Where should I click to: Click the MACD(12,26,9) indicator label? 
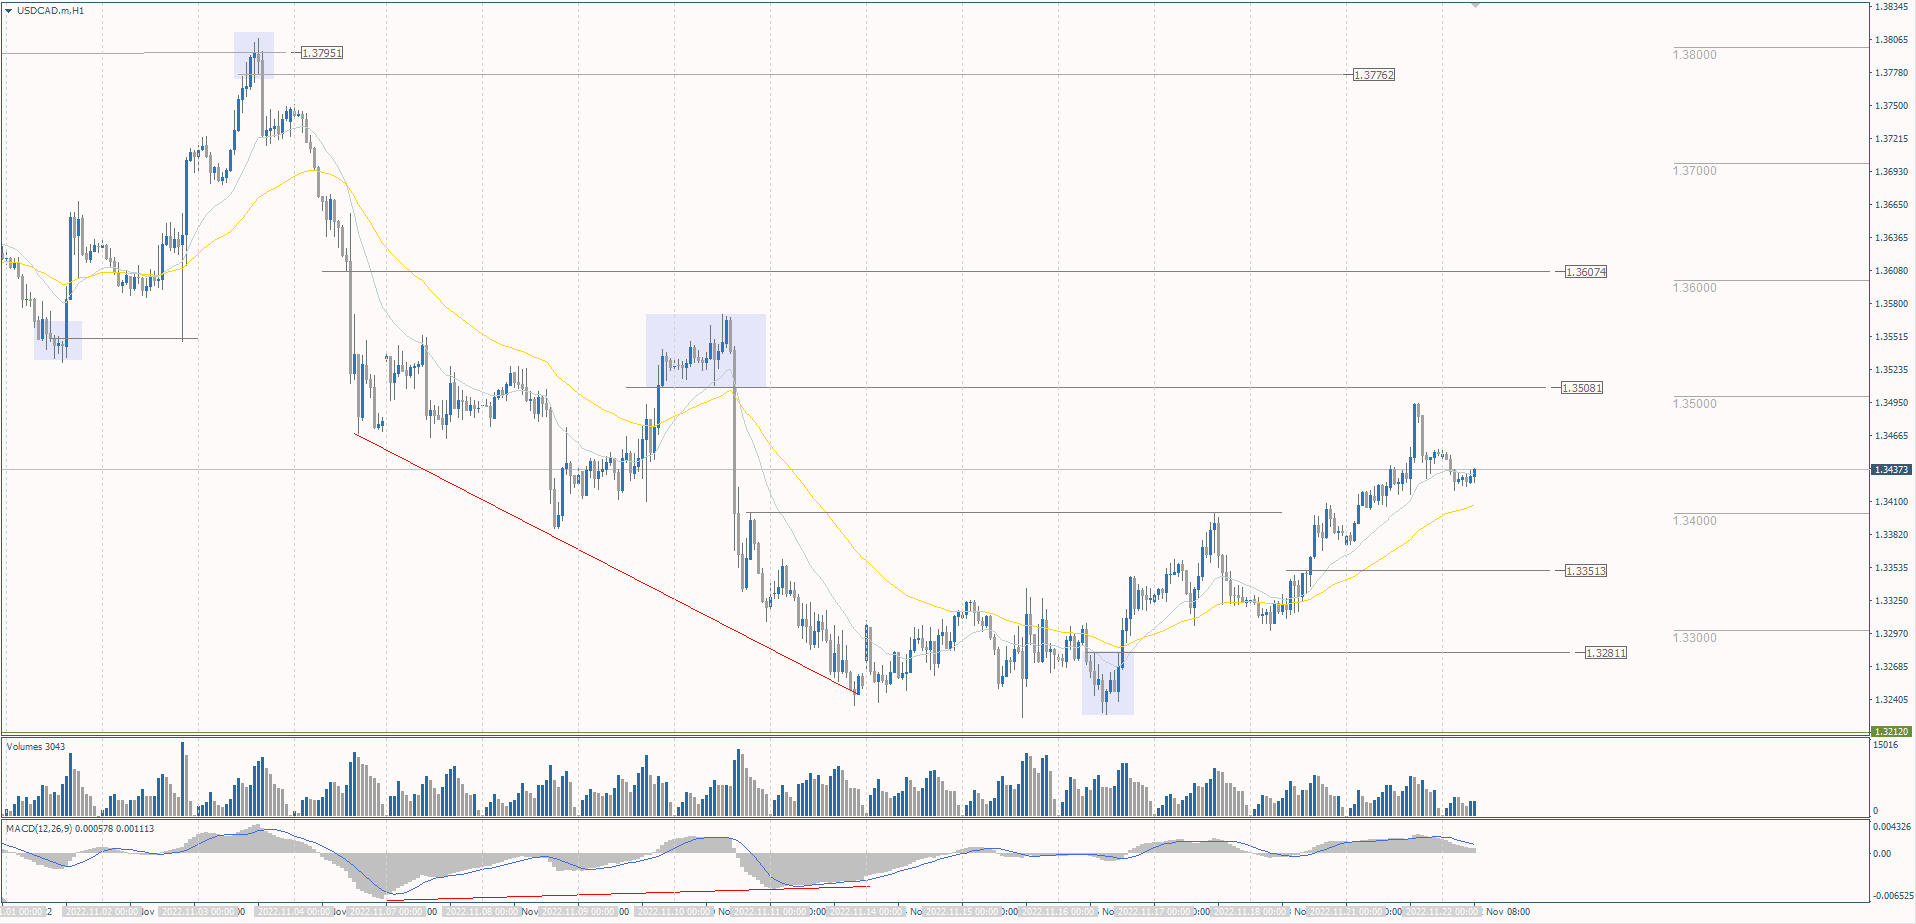(80, 829)
